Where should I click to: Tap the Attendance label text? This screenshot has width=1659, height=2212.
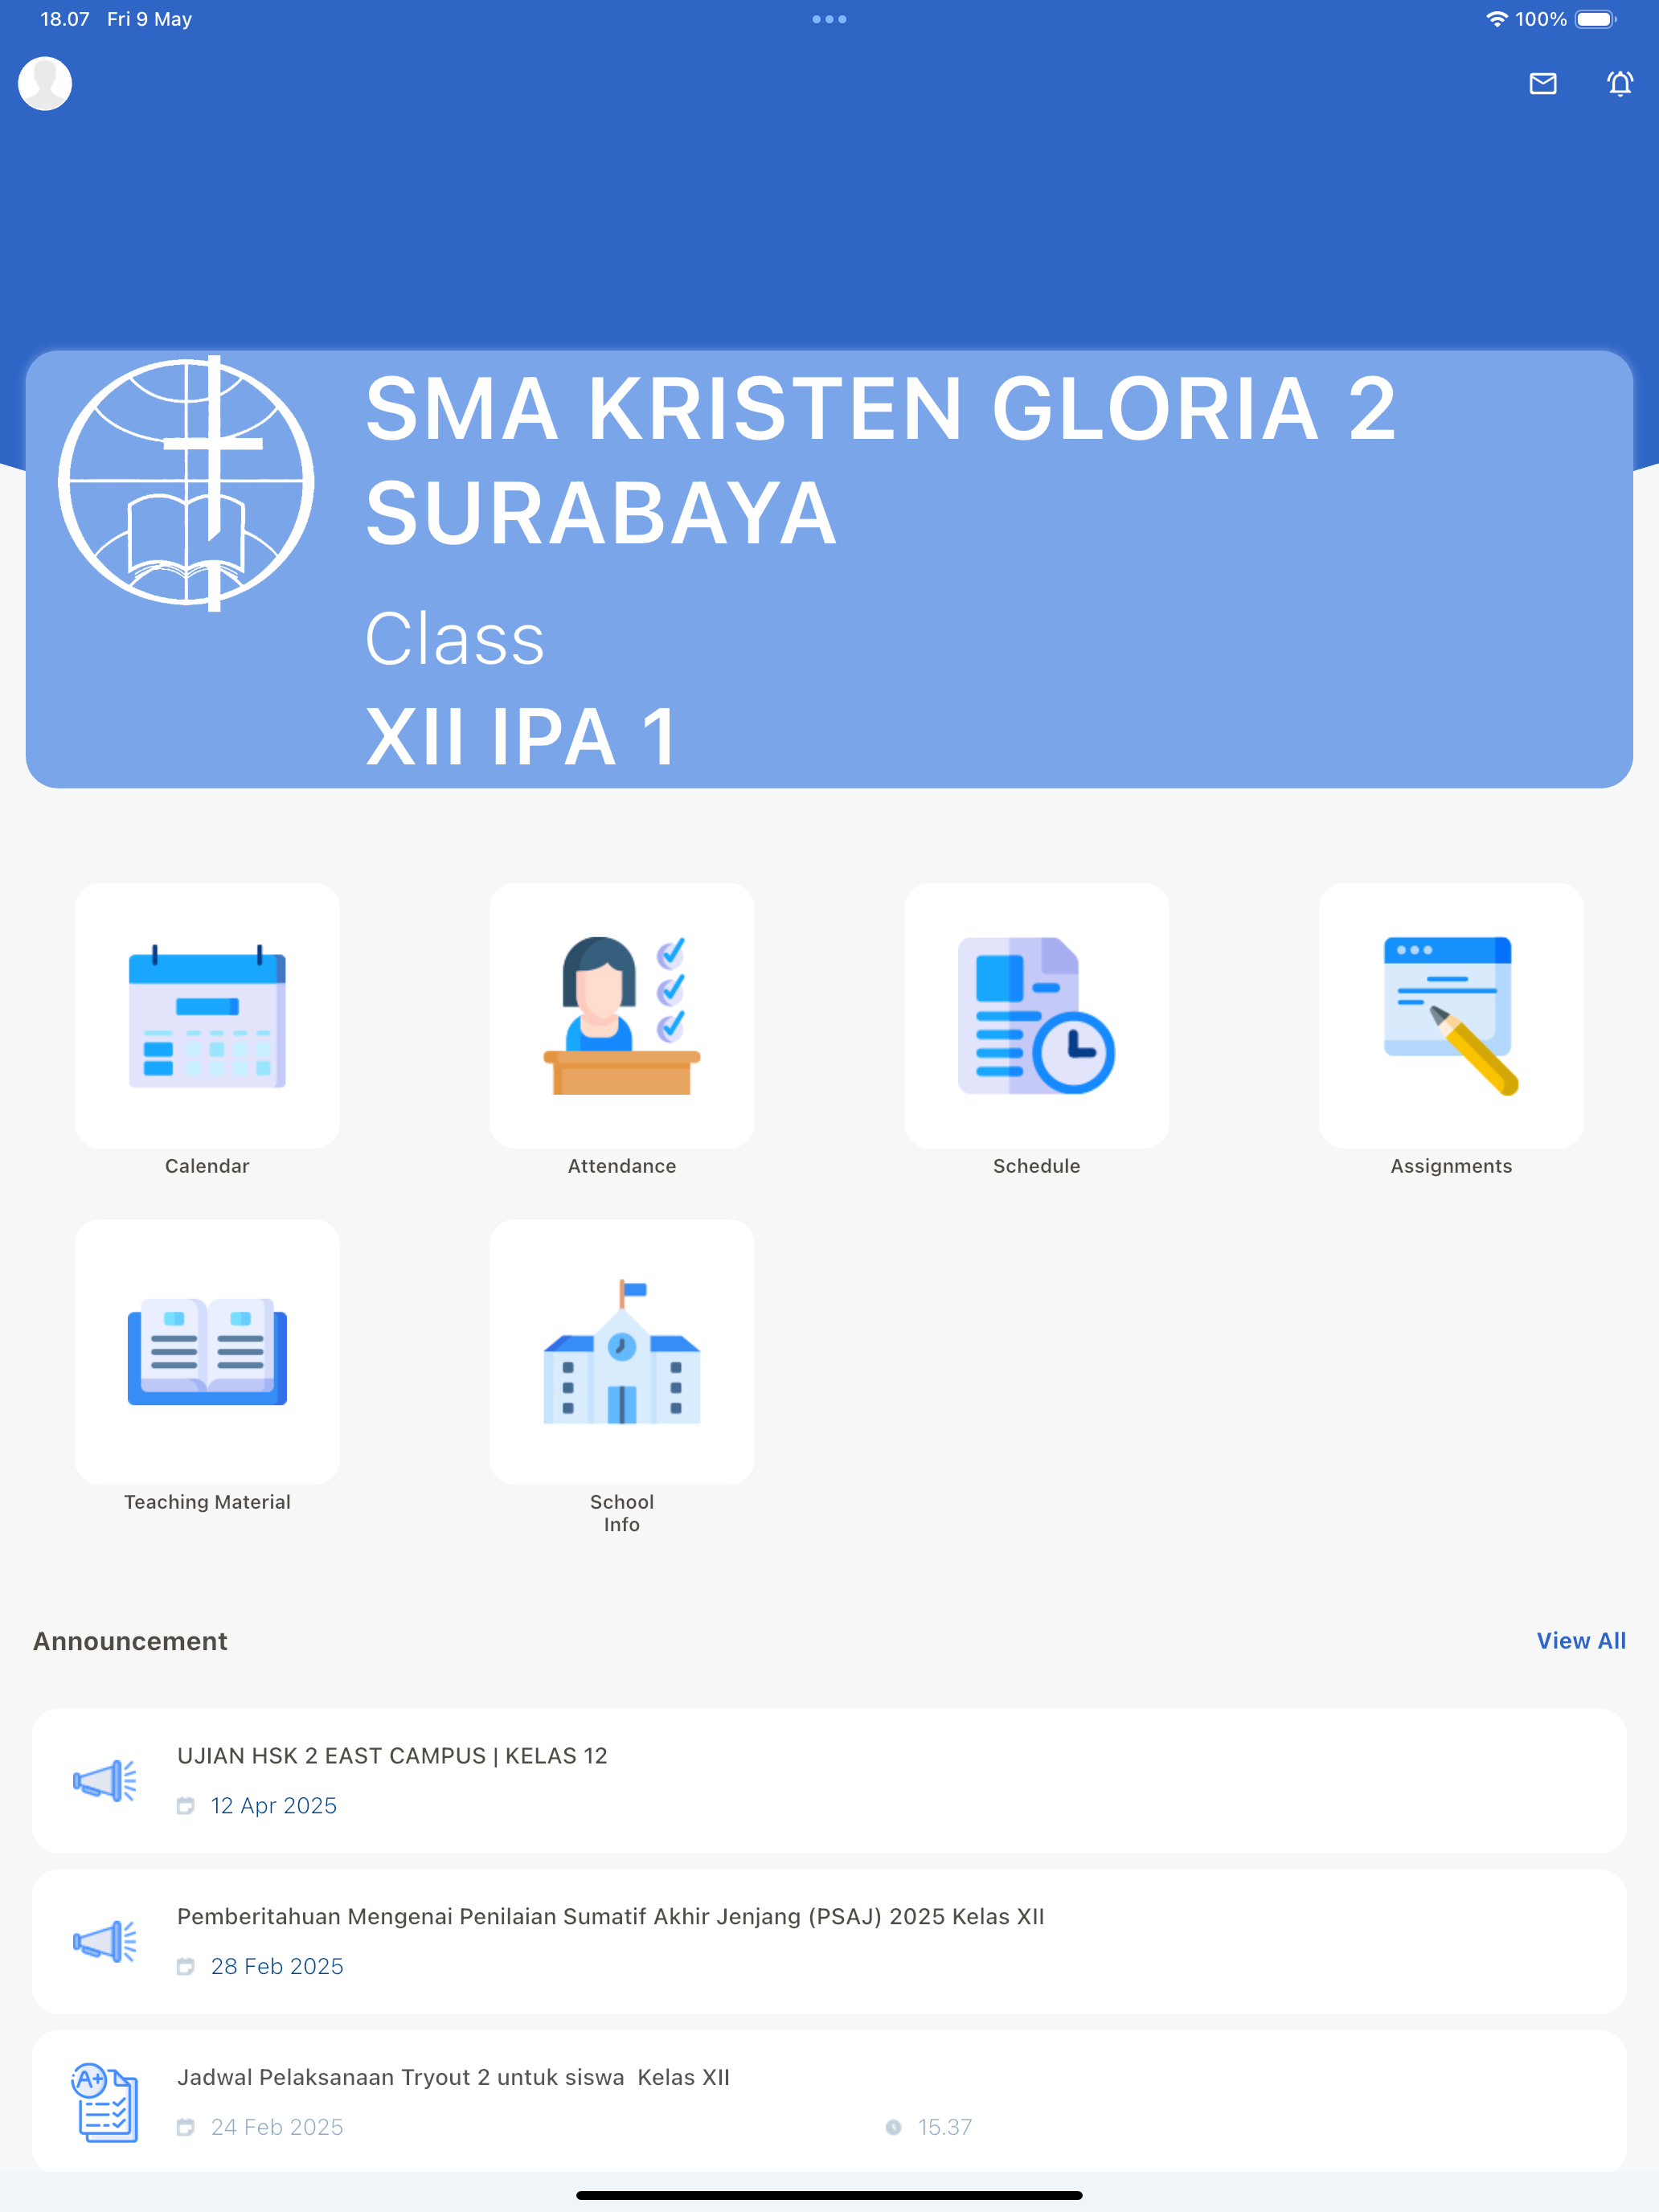point(622,1166)
